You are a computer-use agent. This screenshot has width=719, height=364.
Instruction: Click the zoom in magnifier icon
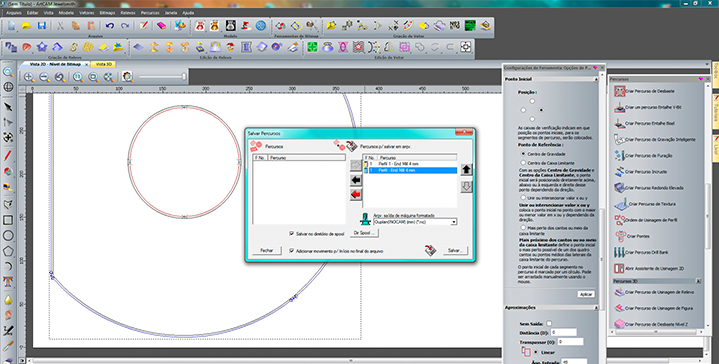(x=29, y=77)
